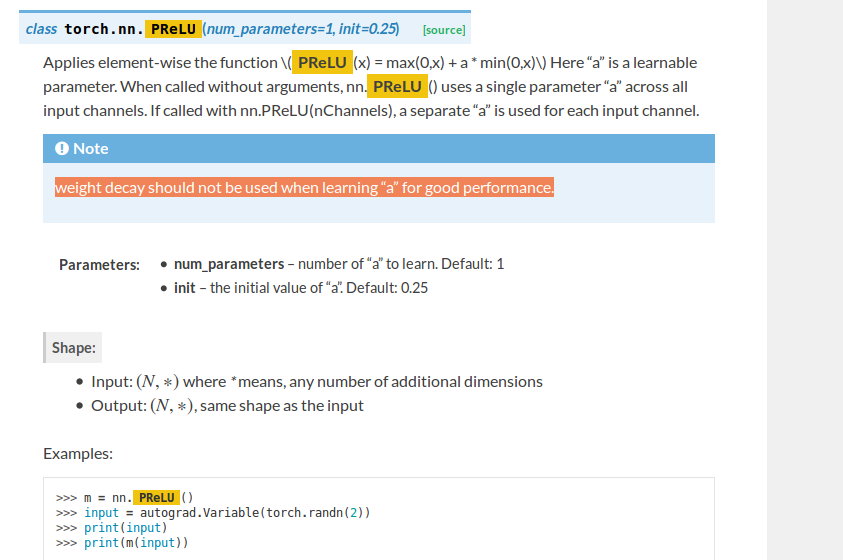The height and width of the screenshot is (560, 843).
Task: Click the exclamation icon in the Note header
Action: [x=62, y=148]
